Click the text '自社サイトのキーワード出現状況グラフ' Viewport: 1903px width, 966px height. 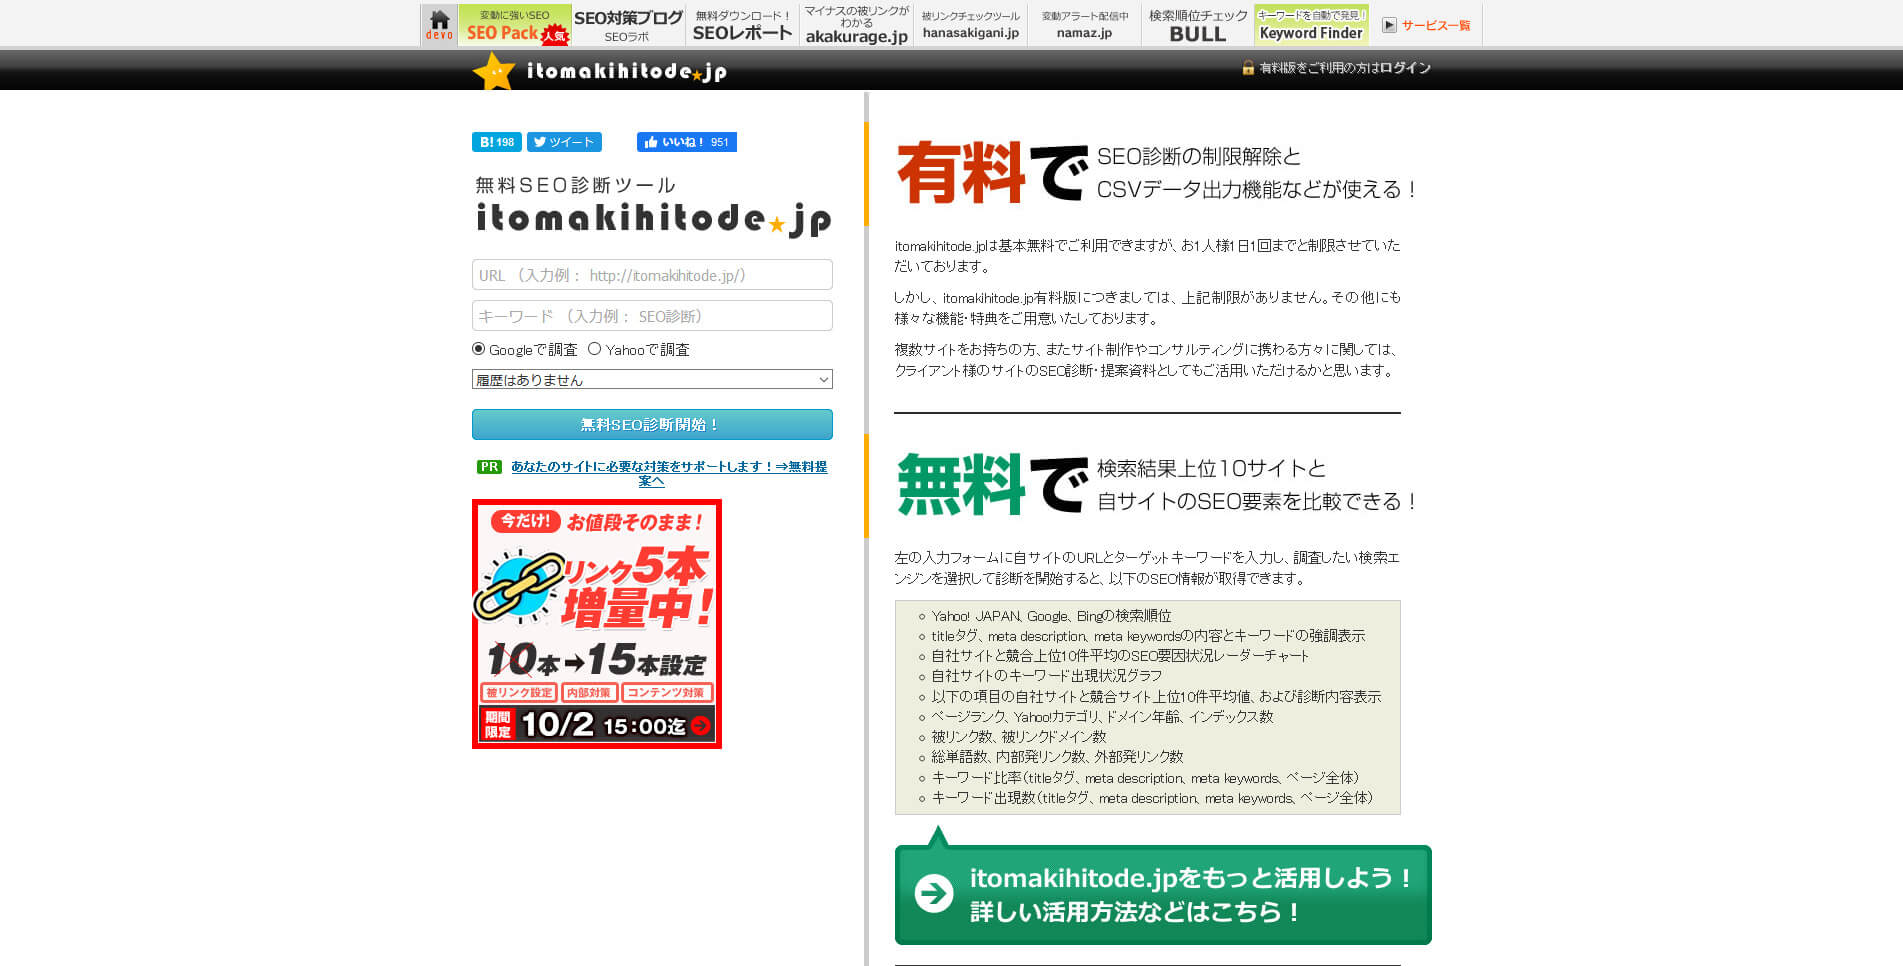pyautogui.click(x=1047, y=676)
